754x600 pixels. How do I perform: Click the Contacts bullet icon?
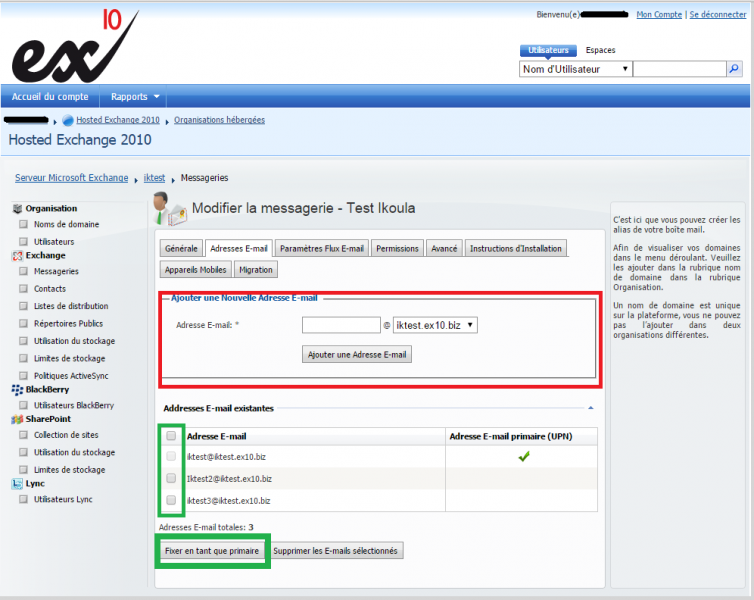(x=23, y=288)
